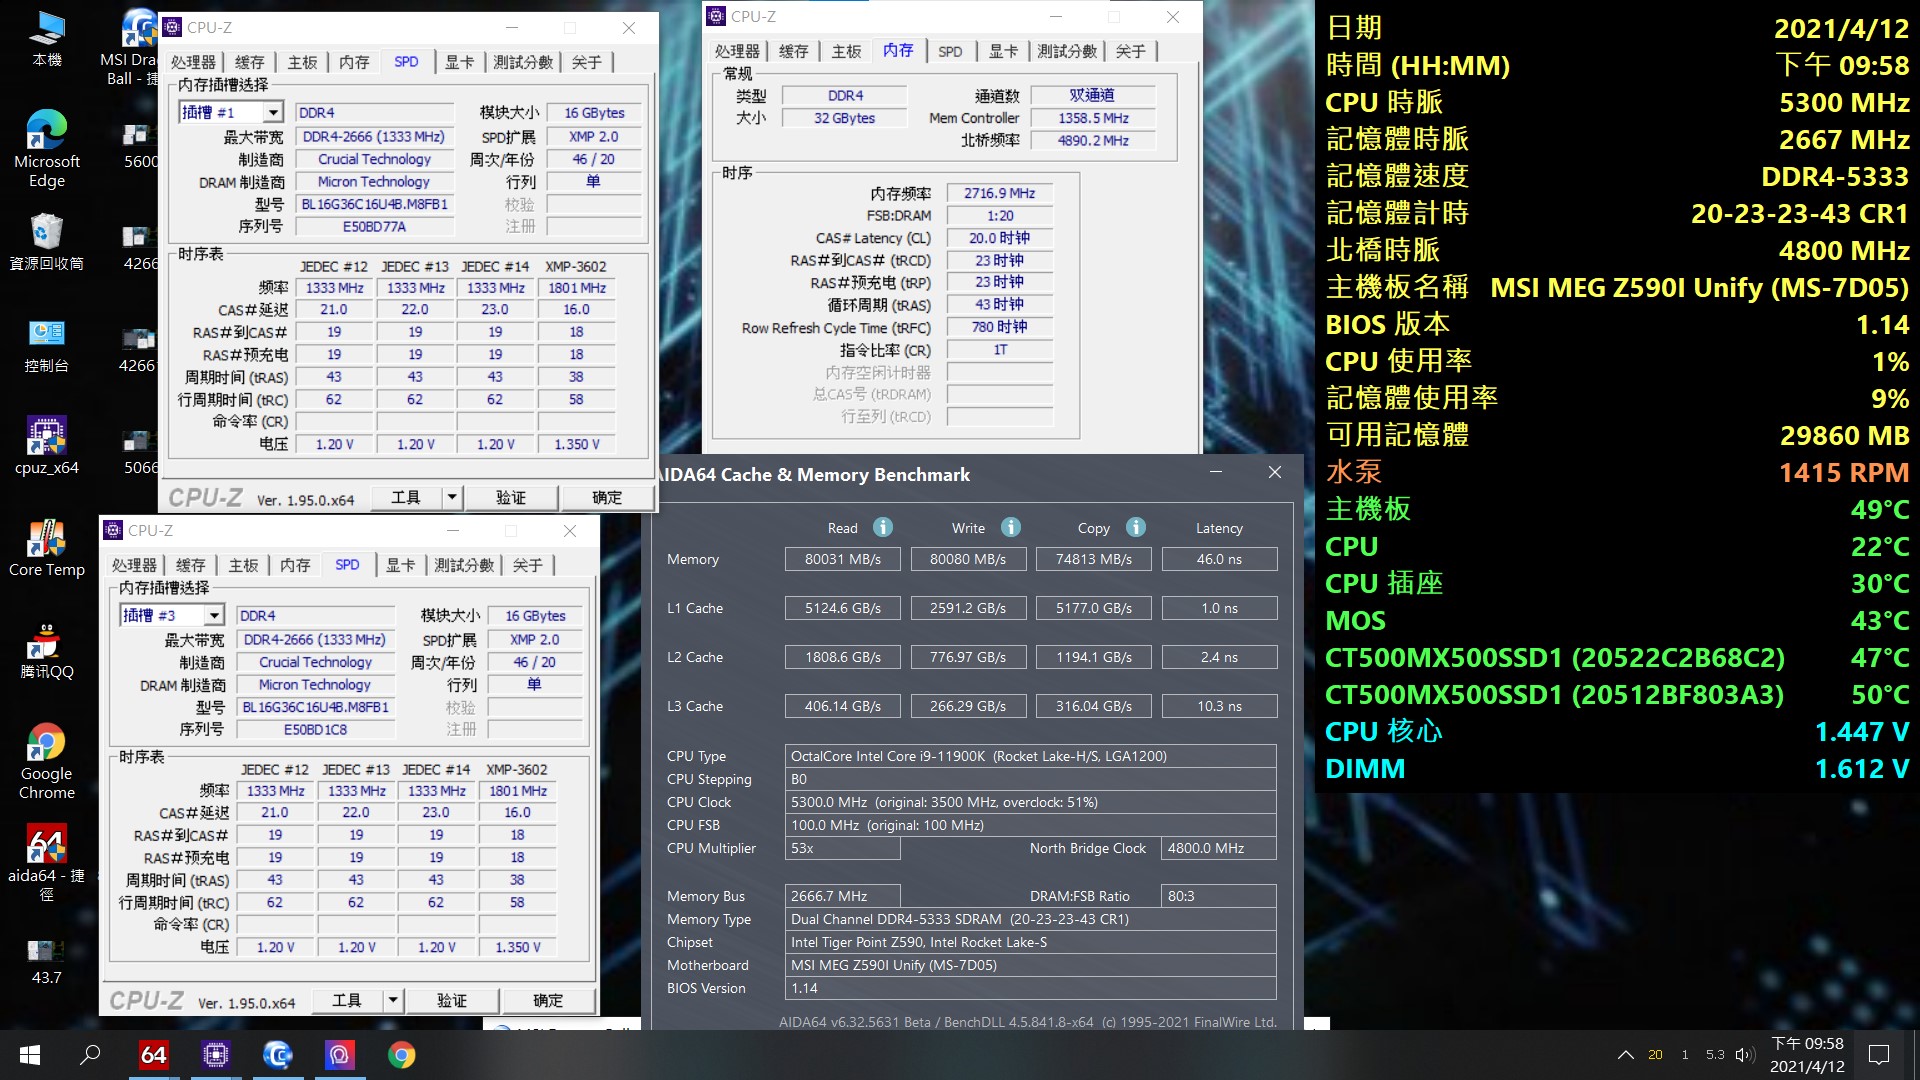Open purple app icon in taskbar
1920x1080 pixels.
[x=339, y=1055]
